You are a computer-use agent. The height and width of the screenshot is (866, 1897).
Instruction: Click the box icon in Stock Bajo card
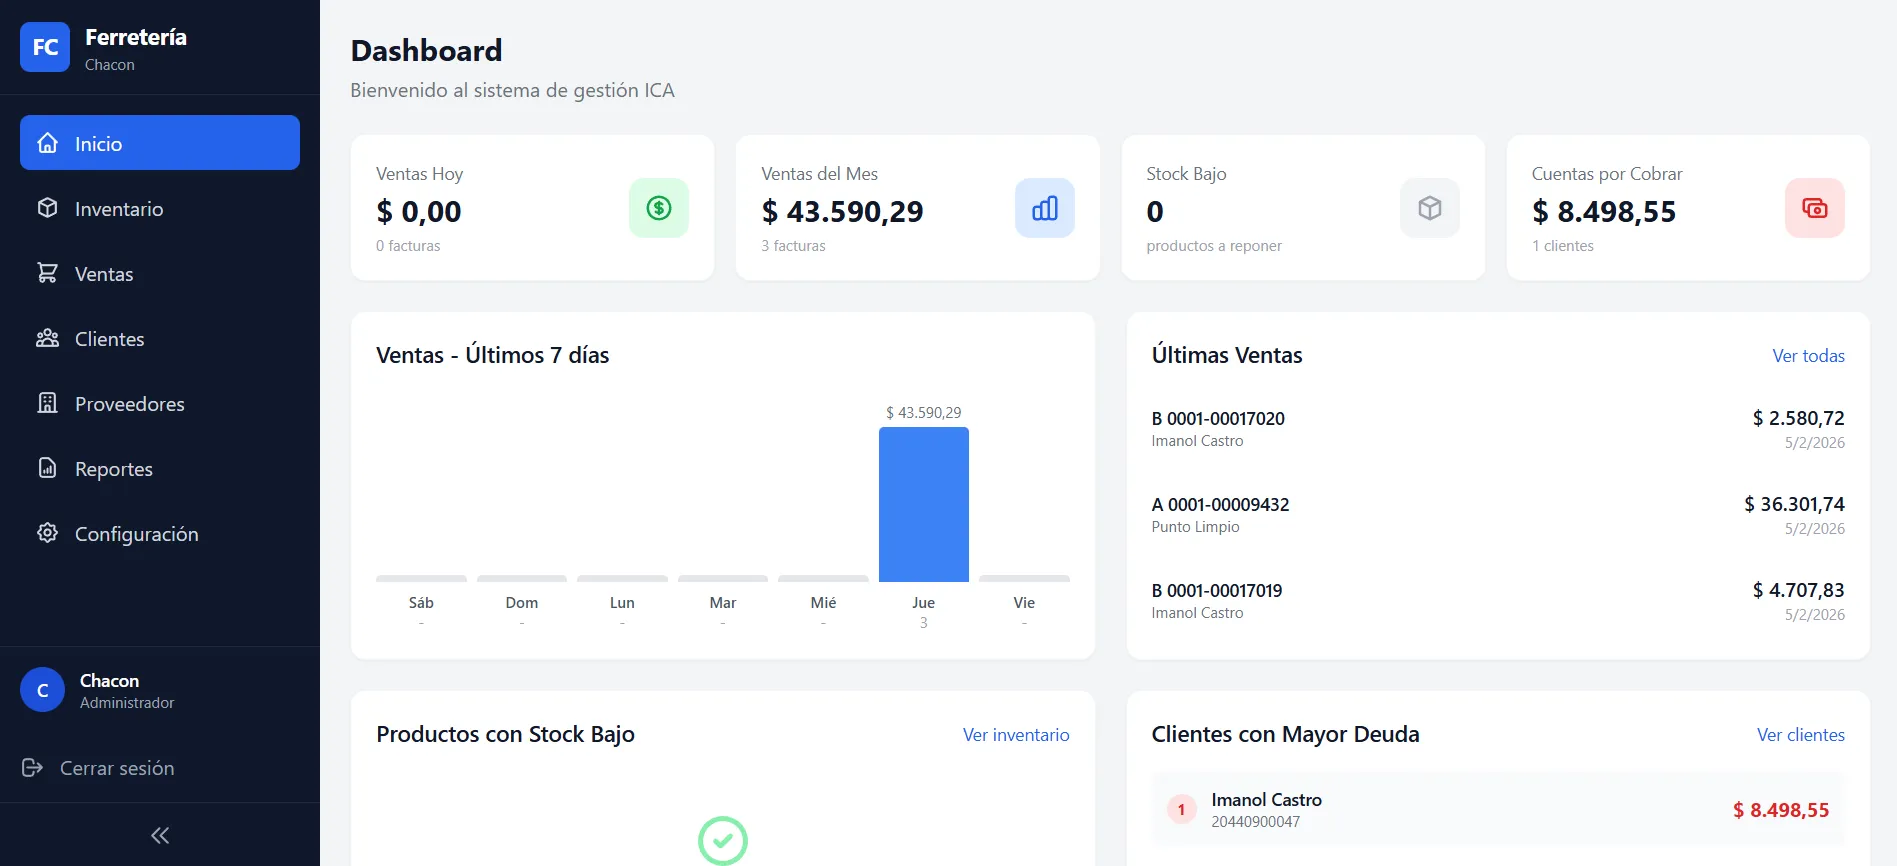pos(1429,208)
